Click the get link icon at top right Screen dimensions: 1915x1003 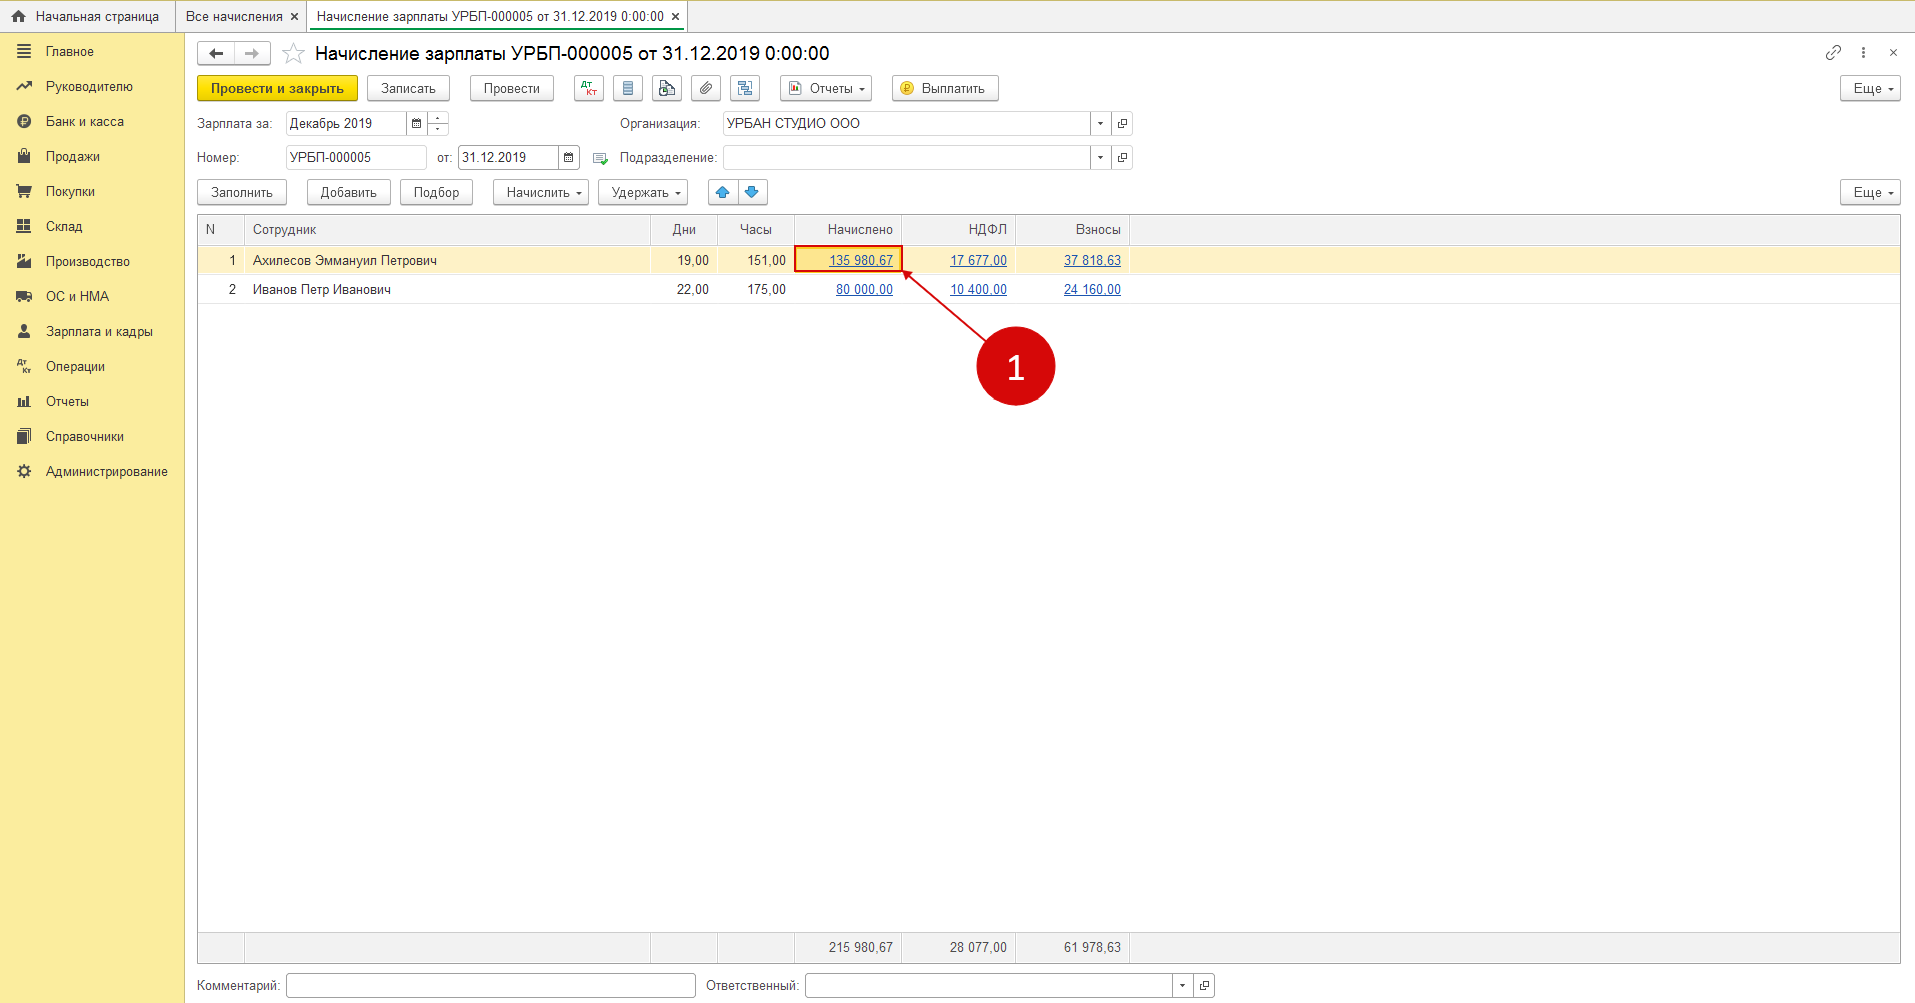tap(1833, 53)
